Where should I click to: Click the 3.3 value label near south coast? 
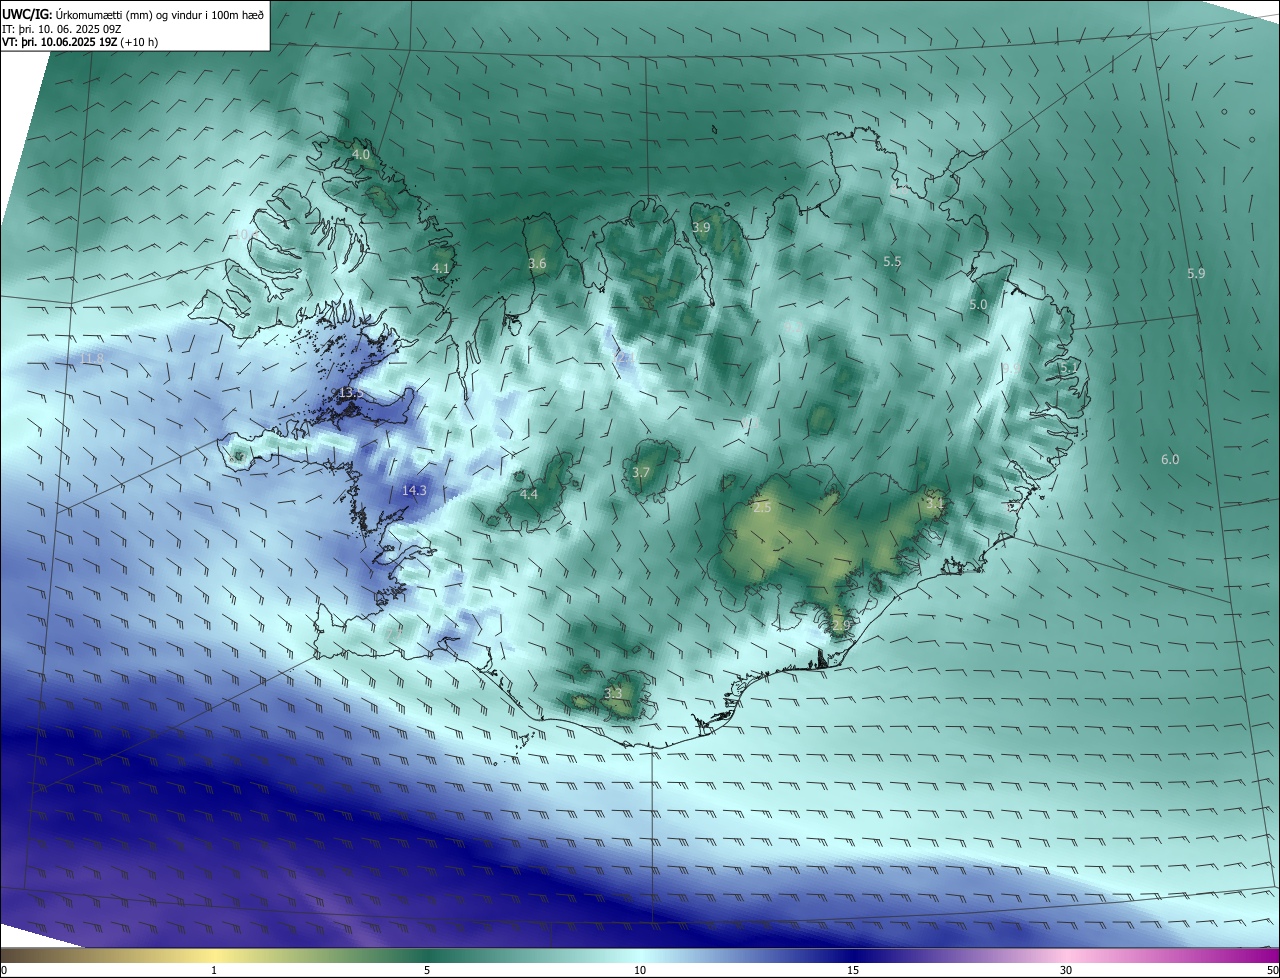coord(613,693)
